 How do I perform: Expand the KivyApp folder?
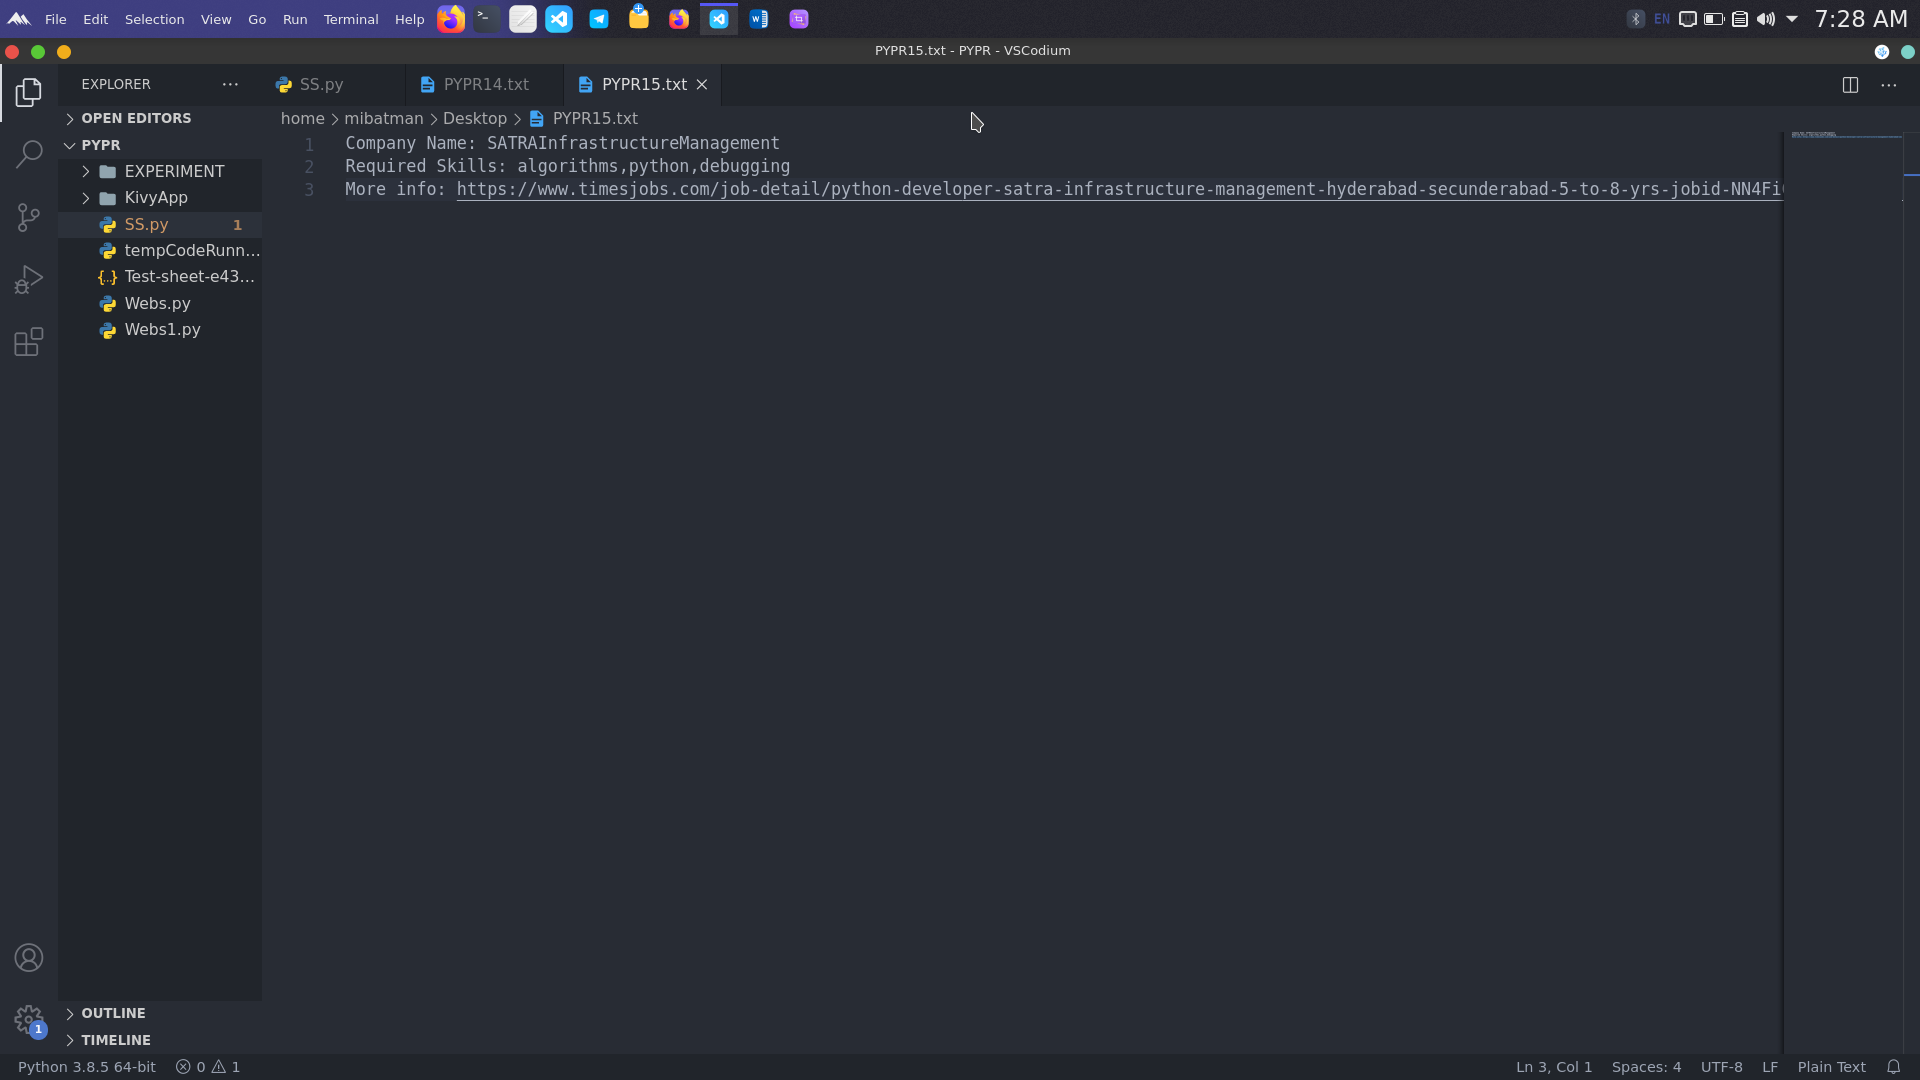[156, 198]
